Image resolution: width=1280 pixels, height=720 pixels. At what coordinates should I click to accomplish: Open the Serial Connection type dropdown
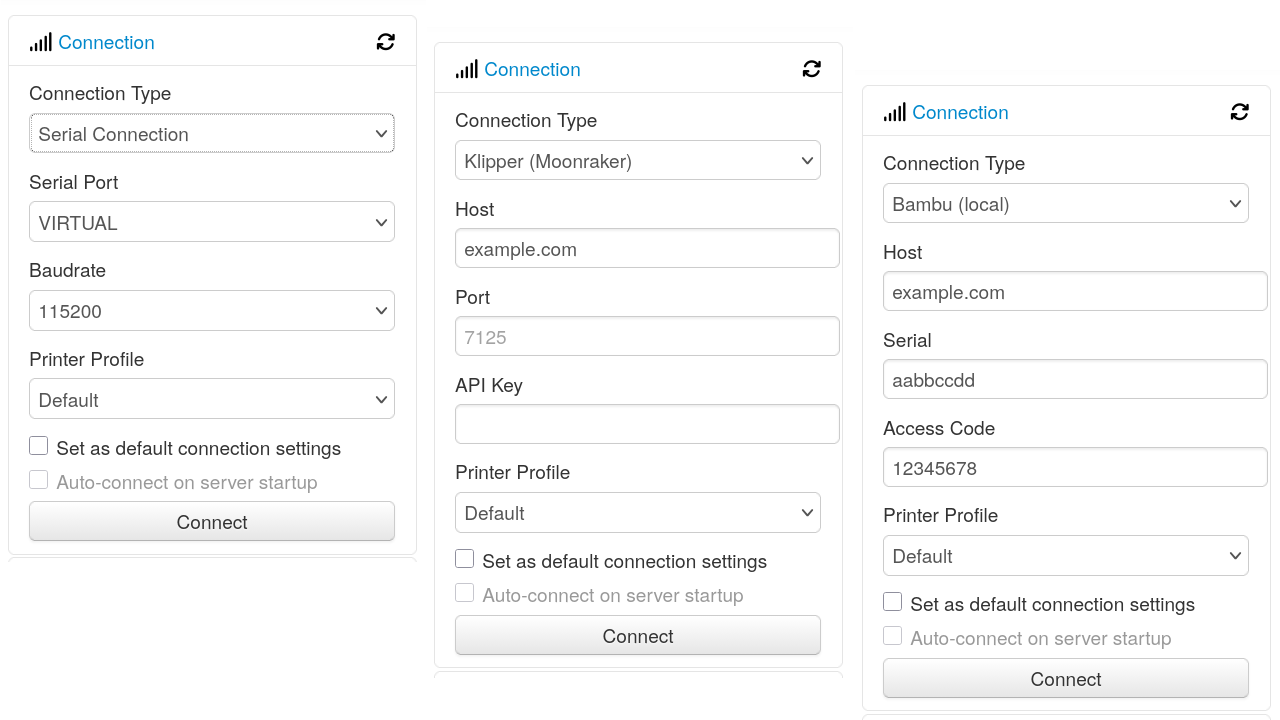(212, 134)
